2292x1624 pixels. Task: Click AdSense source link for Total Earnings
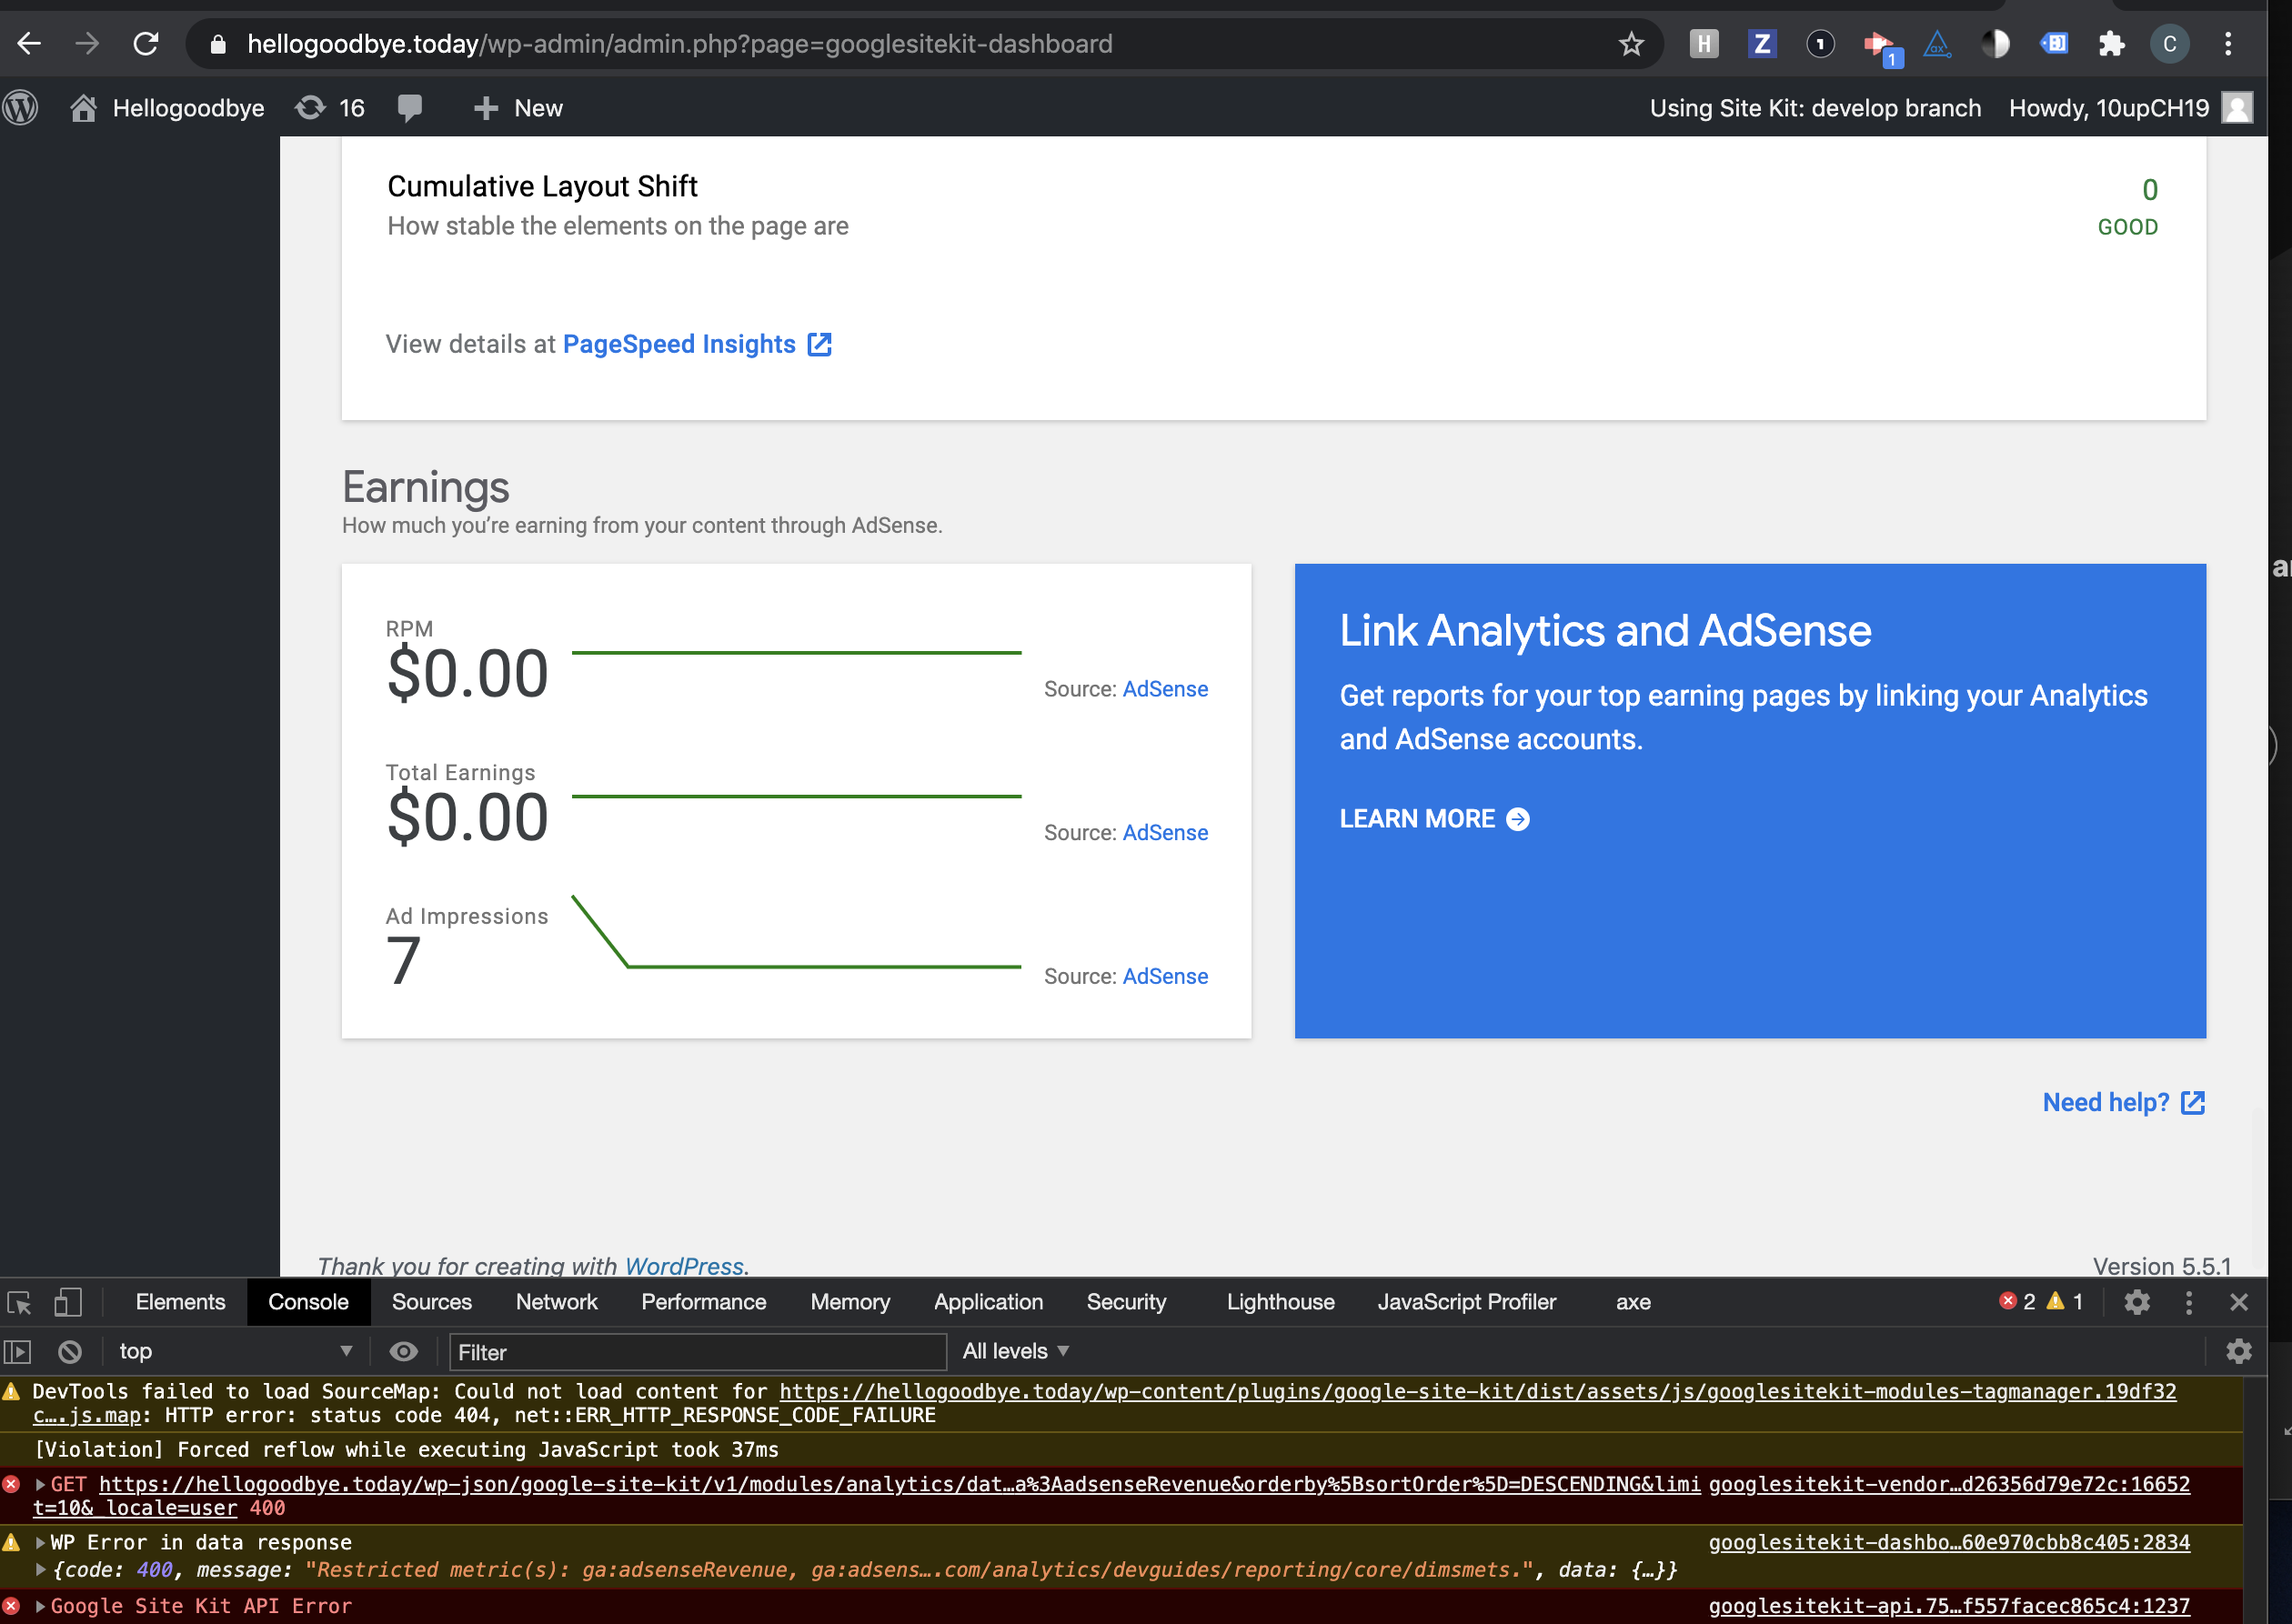[x=1165, y=833]
